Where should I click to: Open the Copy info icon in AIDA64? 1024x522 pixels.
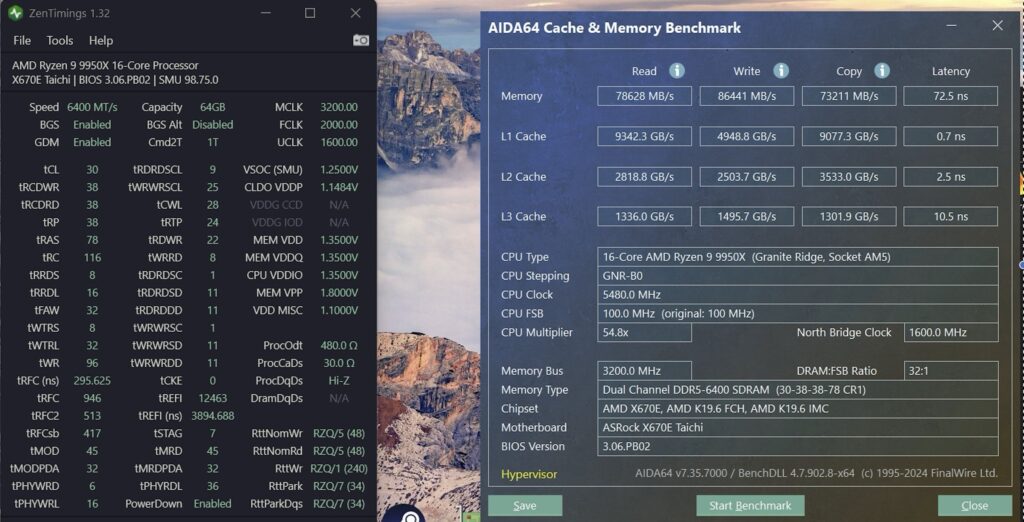(882, 71)
